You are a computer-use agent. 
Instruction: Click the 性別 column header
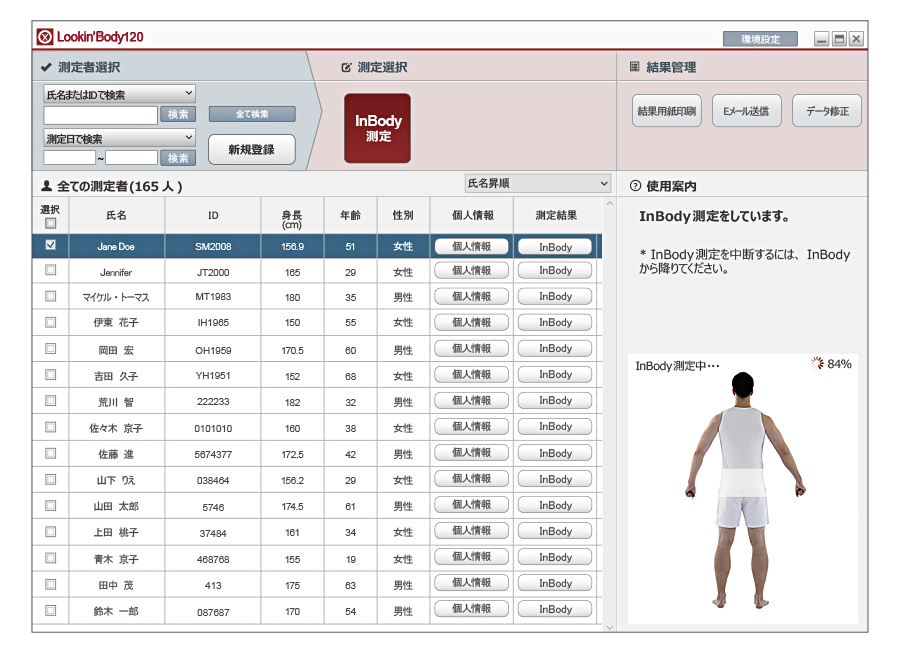point(403,215)
